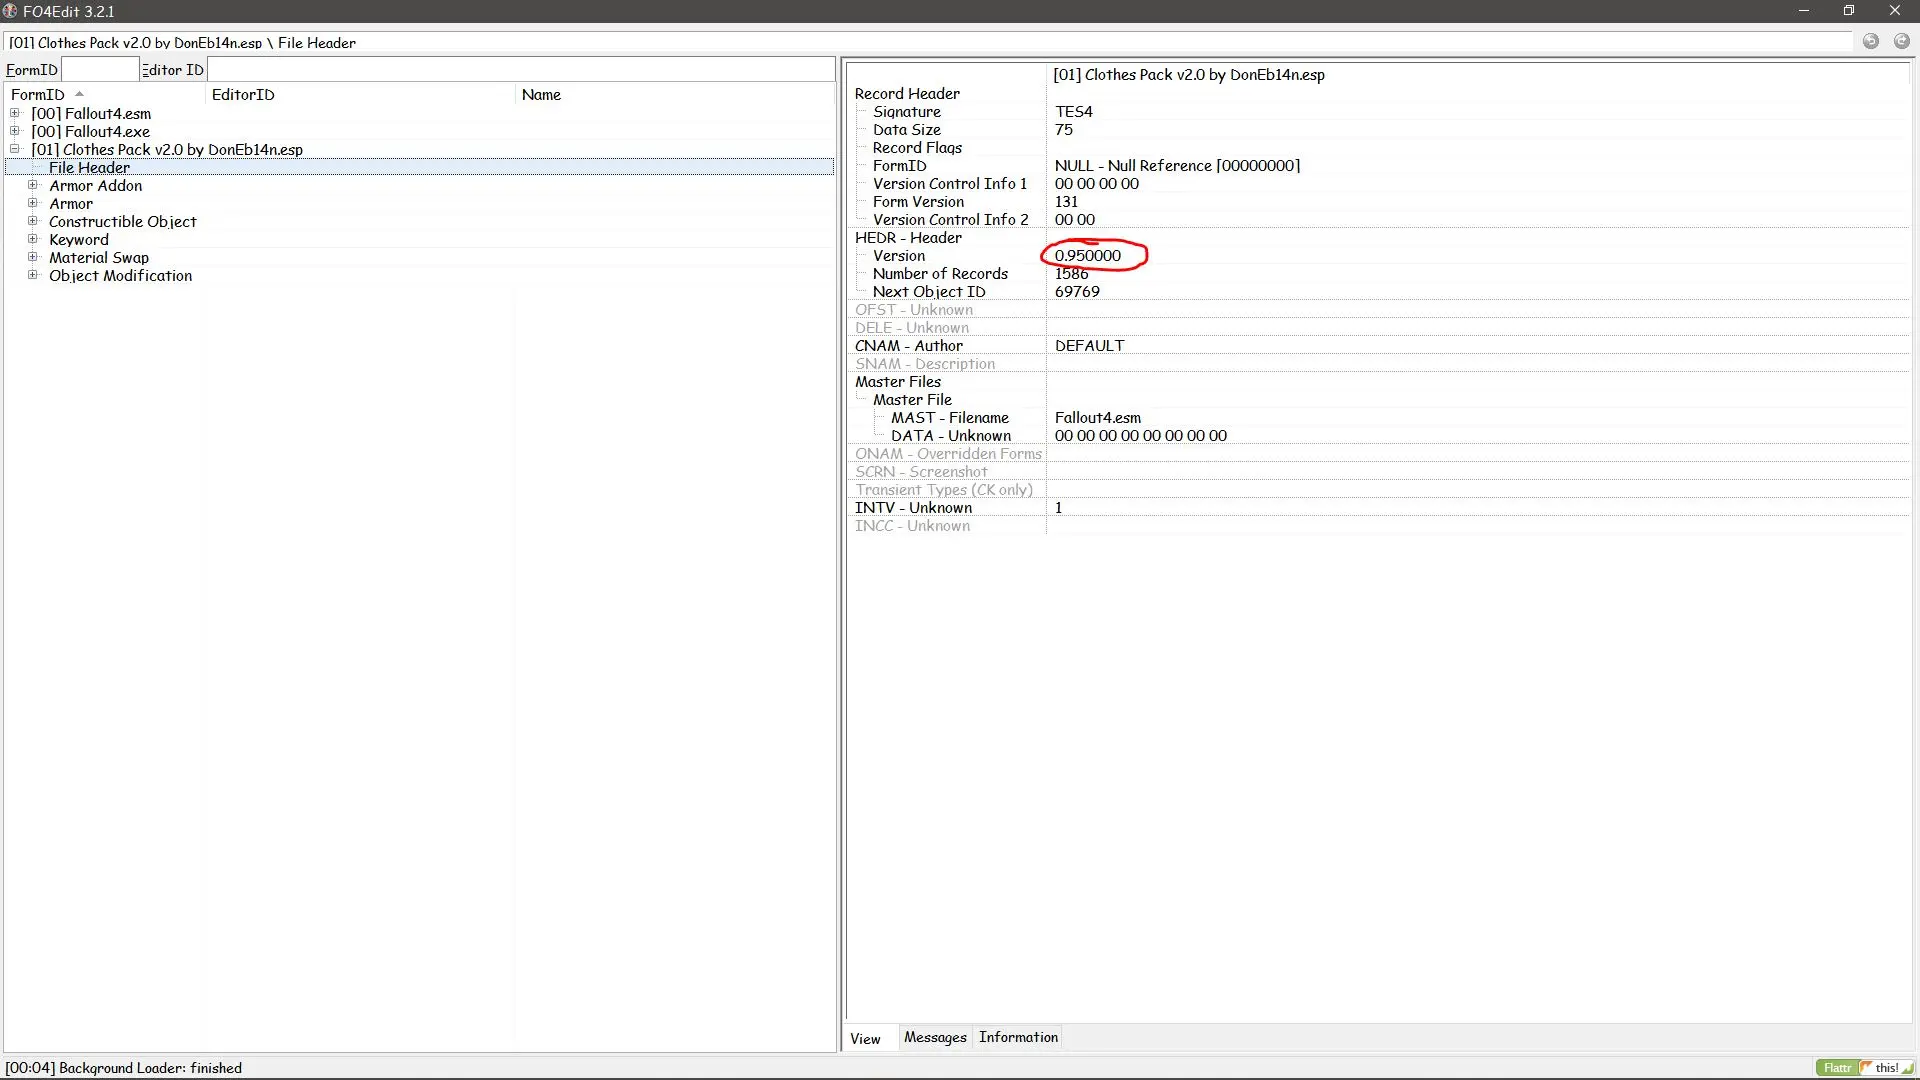1920x1080 pixels.
Task: Click the FormID NULL - Null Reference value
Action: tap(1177, 165)
